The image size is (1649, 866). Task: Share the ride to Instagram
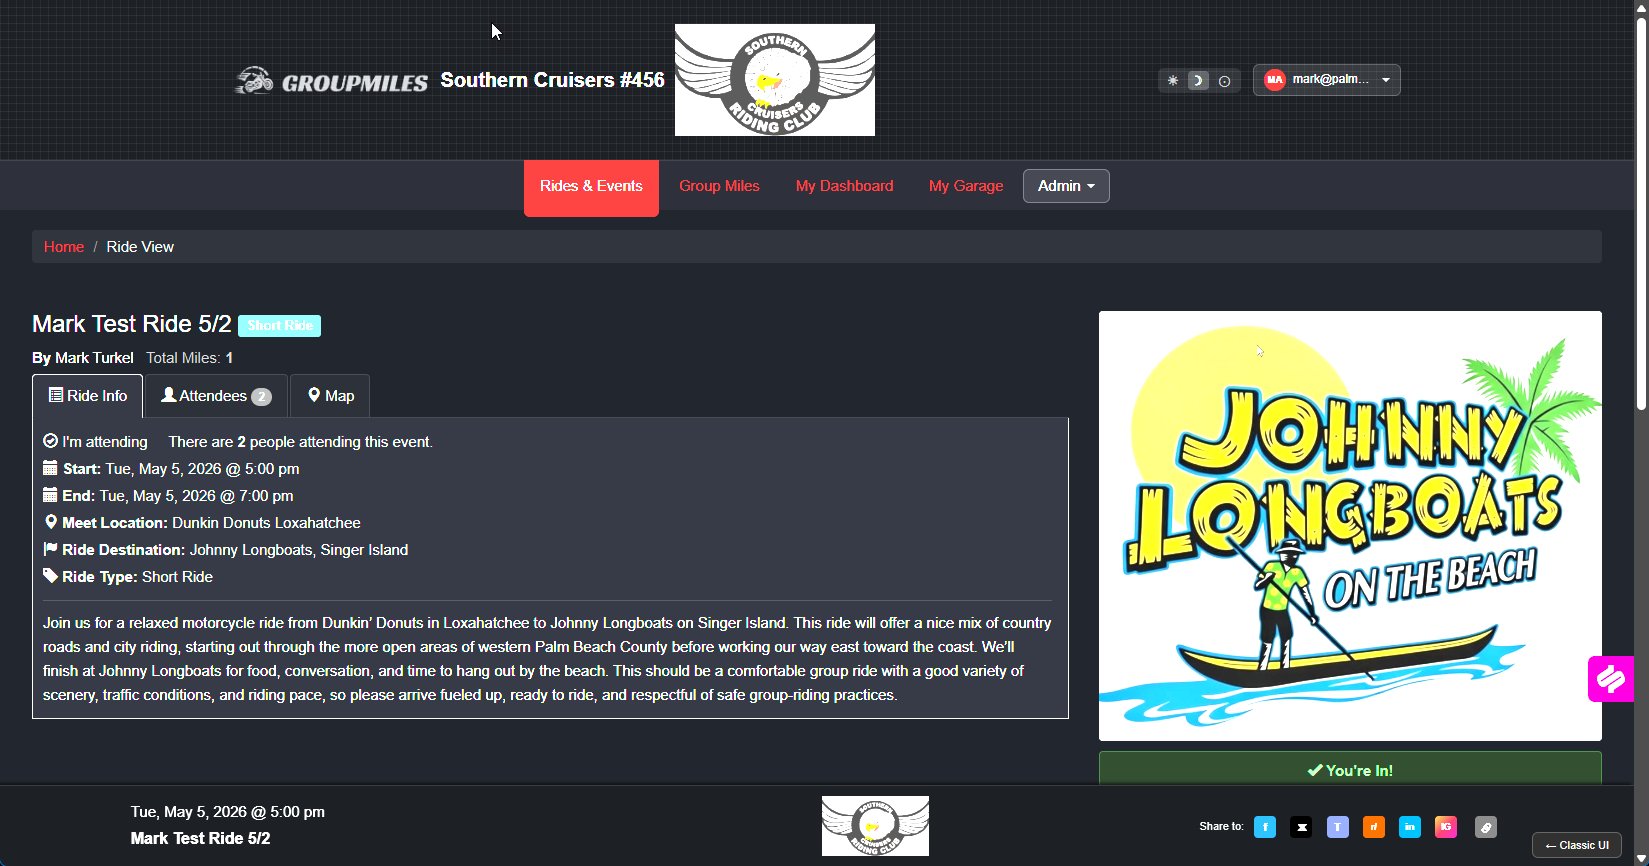1446,827
